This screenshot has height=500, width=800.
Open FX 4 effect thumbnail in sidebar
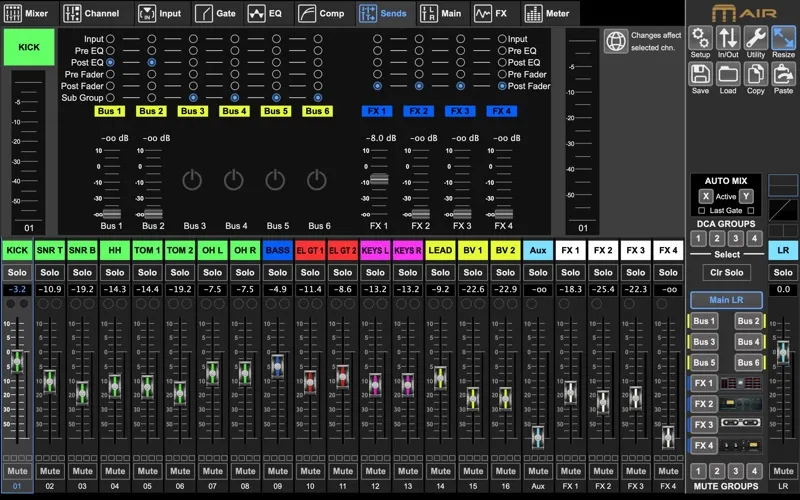[x=740, y=445]
